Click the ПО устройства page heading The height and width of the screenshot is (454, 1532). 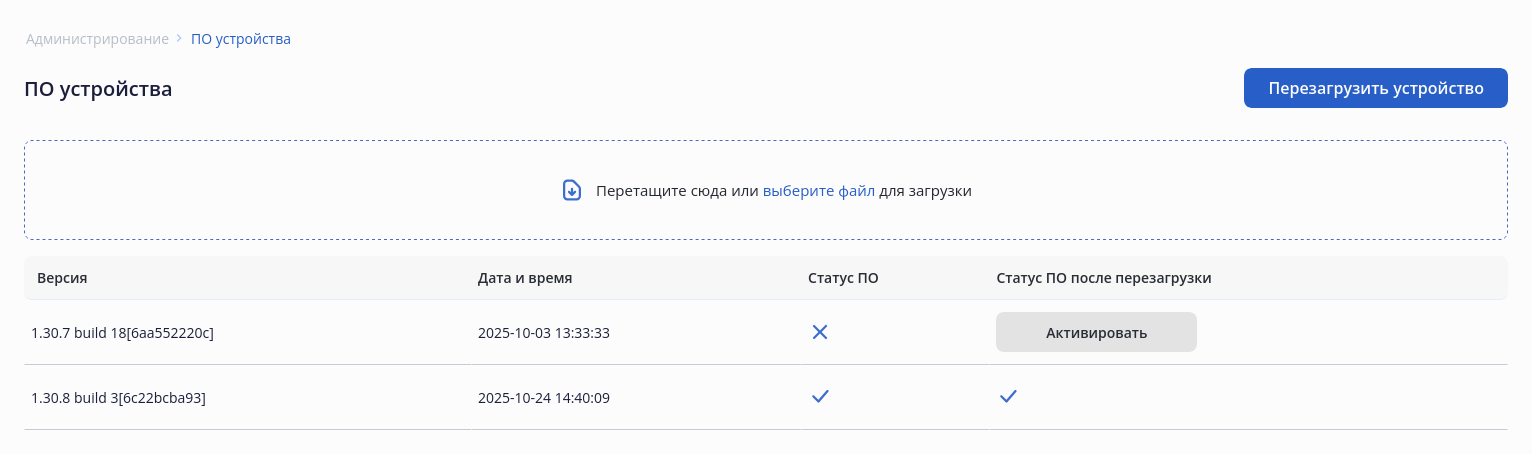(x=98, y=89)
